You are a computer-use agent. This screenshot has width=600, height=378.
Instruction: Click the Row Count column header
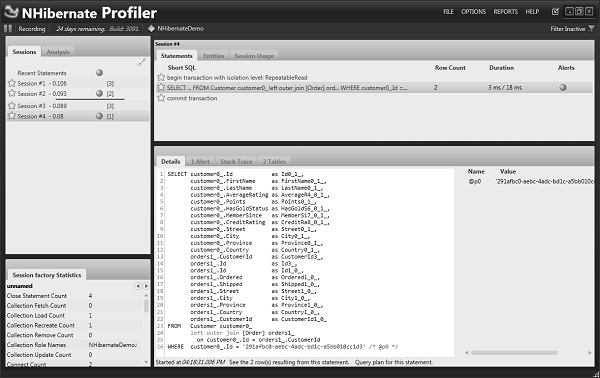click(x=450, y=67)
